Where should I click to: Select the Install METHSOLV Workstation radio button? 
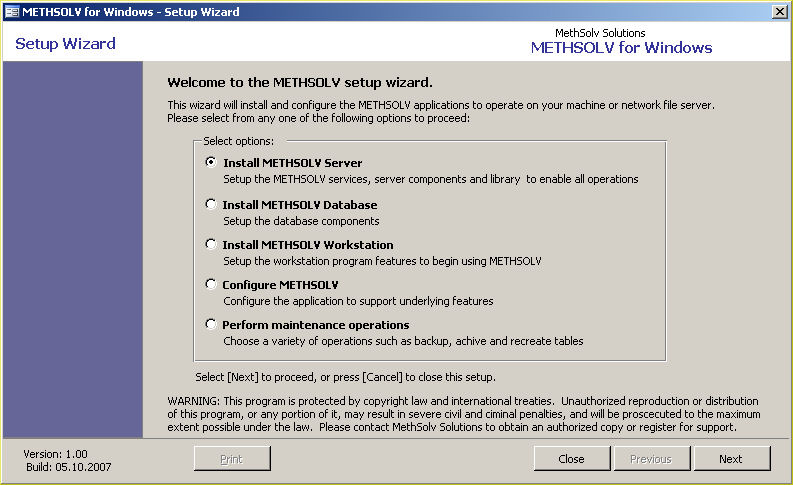click(211, 244)
